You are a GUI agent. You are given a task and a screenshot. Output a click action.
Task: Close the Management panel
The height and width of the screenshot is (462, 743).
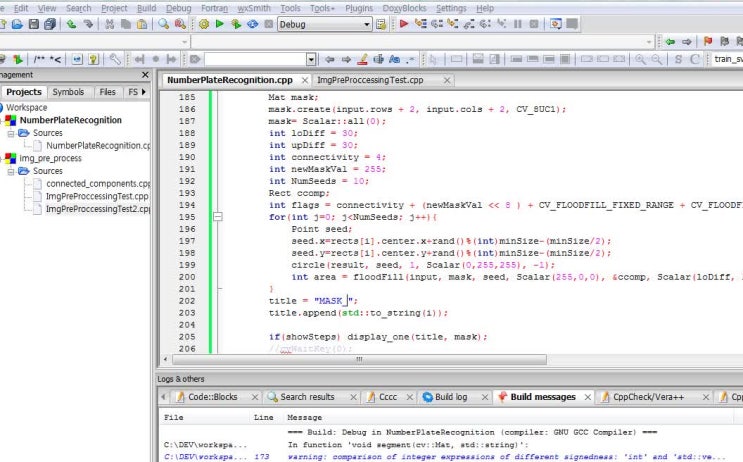[x=145, y=75]
